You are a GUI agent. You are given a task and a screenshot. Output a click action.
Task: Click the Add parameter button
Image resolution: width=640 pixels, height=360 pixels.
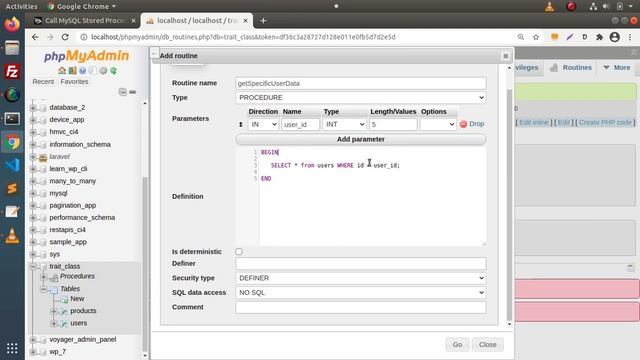tap(361, 139)
